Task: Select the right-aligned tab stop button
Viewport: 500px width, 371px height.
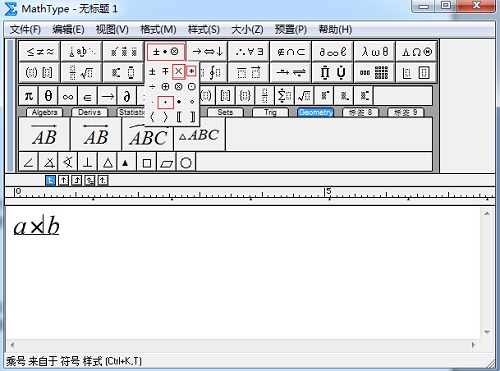Action: (x=77, y=180)
